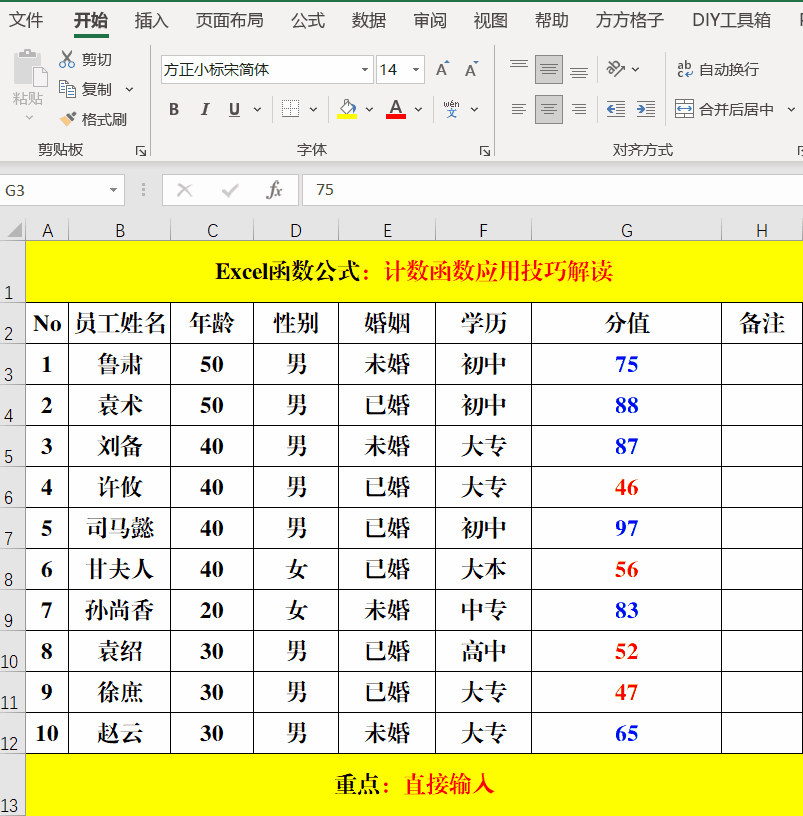Confirm entry with the checkmark icon
This screenshot has width=803, height=816.
(230, 190)
